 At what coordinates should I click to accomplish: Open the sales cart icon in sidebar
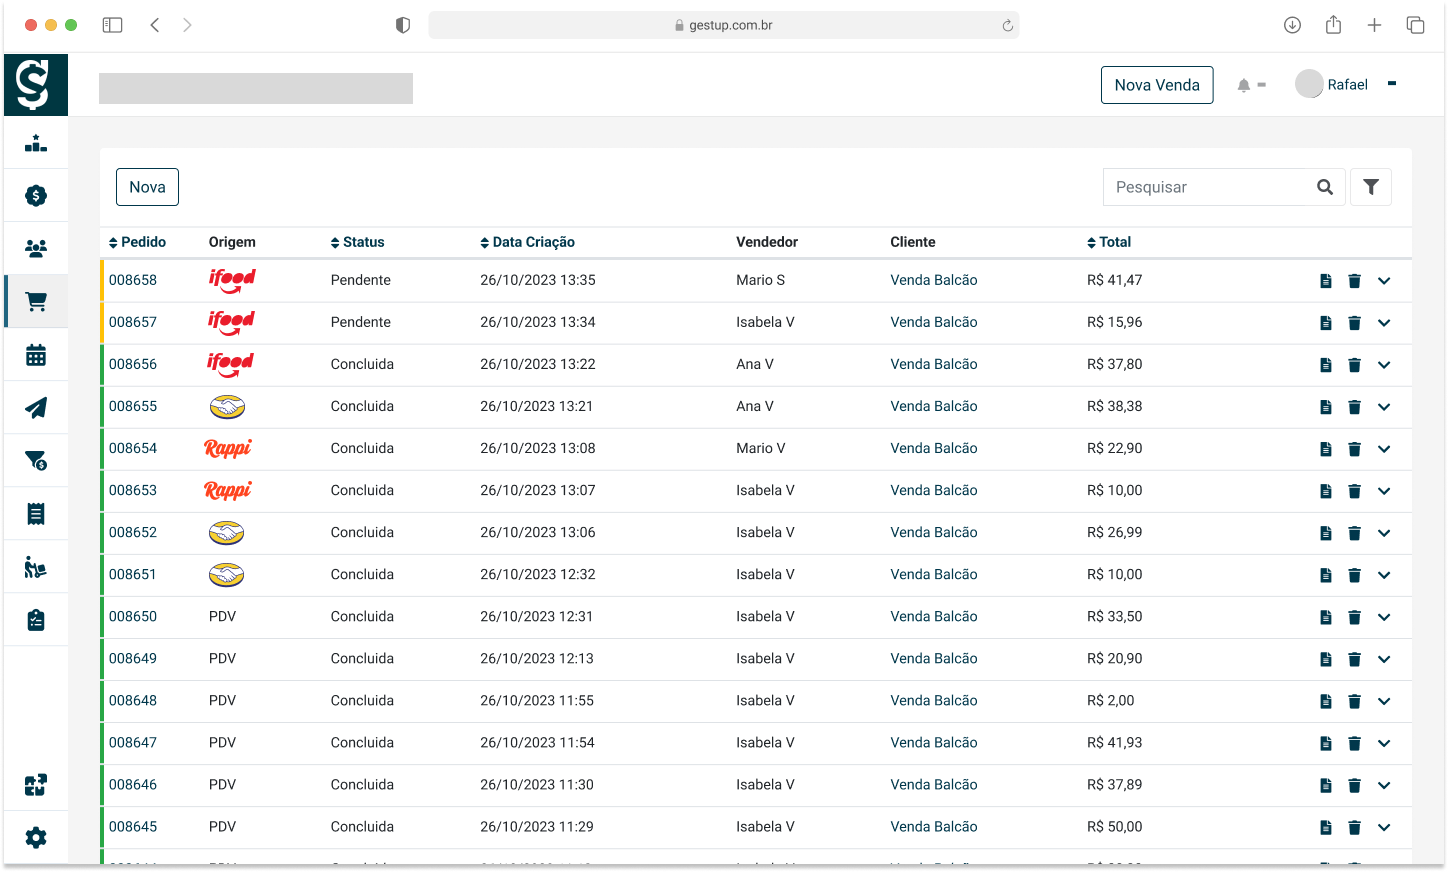36,302
